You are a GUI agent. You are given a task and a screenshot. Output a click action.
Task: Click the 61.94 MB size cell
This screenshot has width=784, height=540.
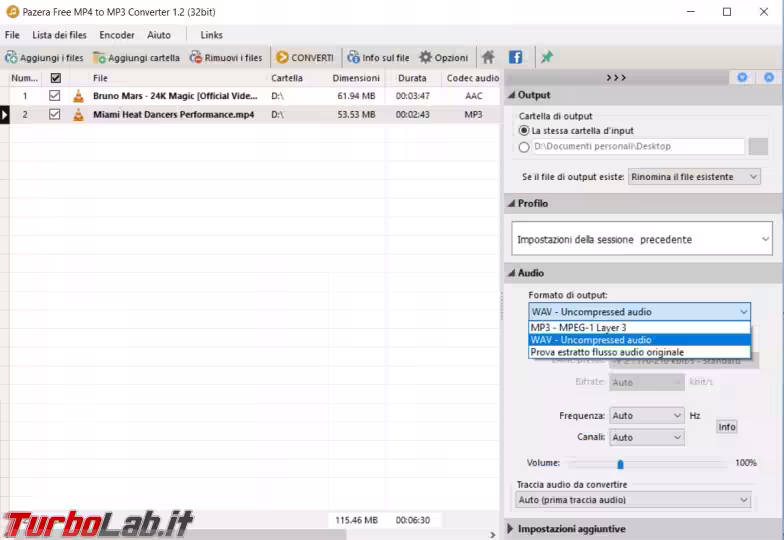[356, 96]
